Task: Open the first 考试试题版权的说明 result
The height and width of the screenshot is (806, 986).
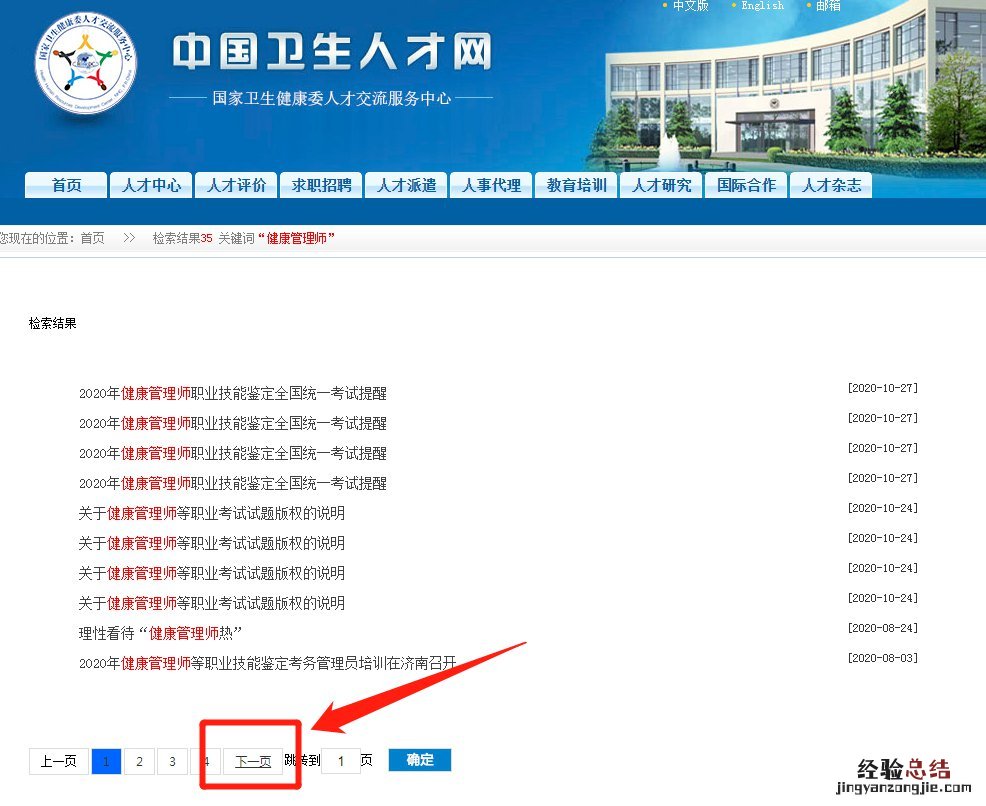Action: 211,513
